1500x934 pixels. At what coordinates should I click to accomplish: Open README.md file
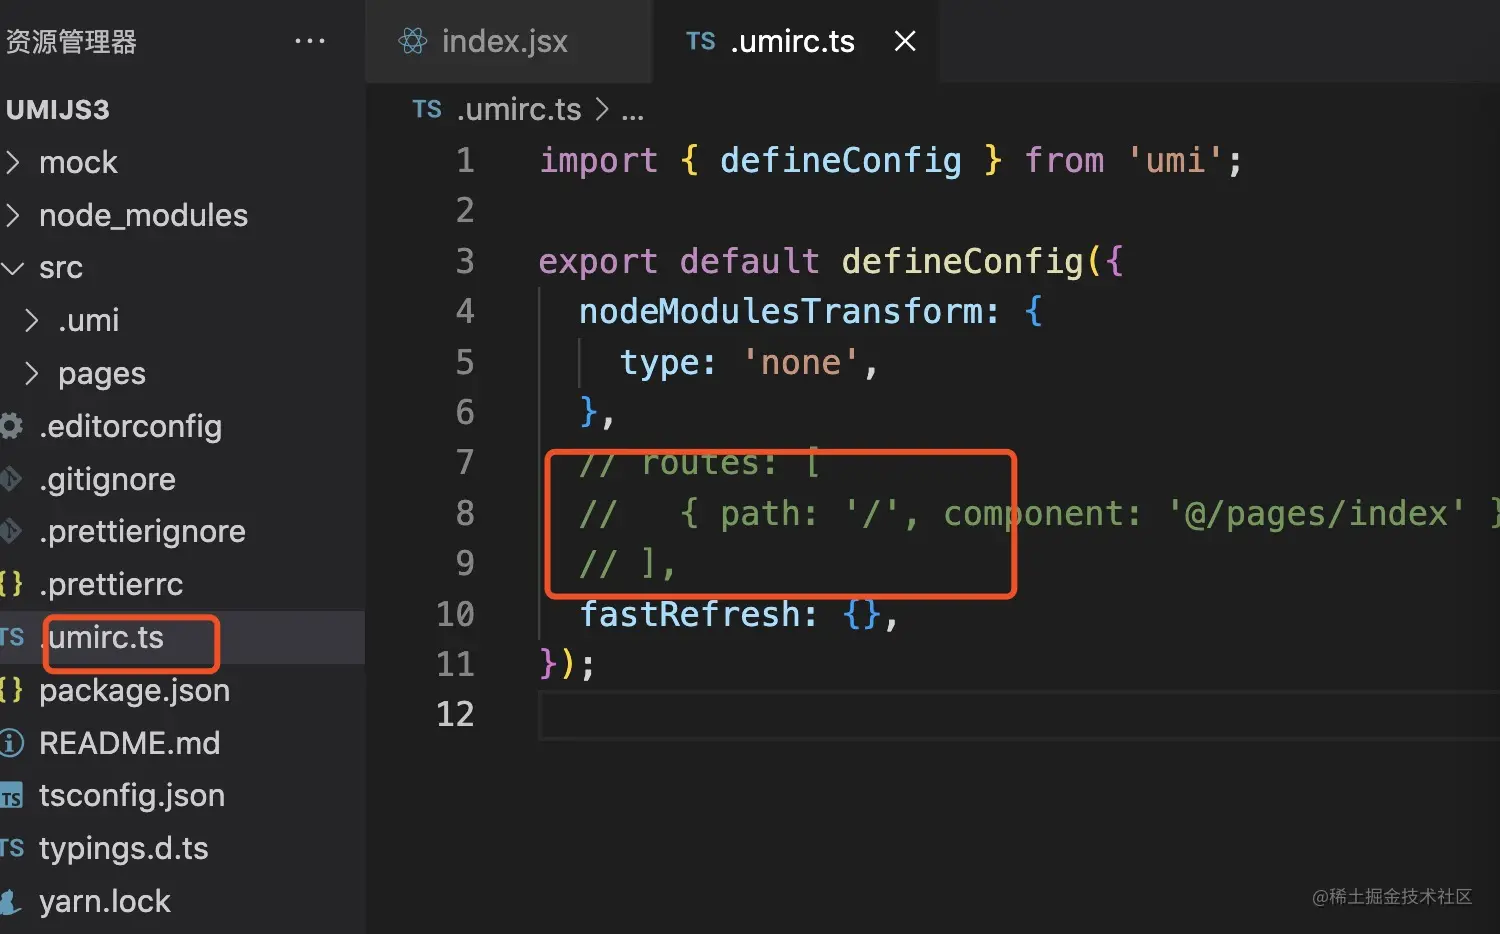[x=129, y=743]
